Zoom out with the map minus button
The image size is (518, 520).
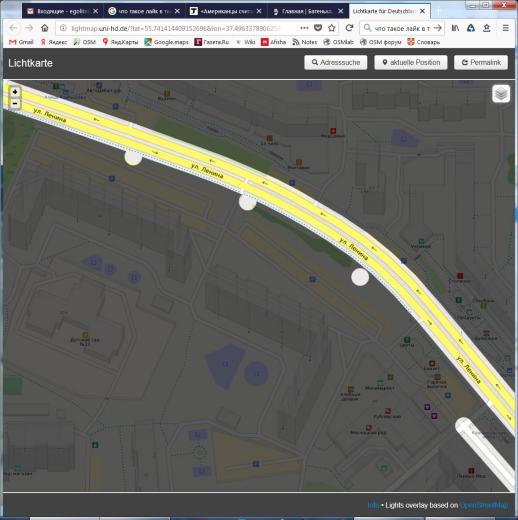tap(15, 103)
